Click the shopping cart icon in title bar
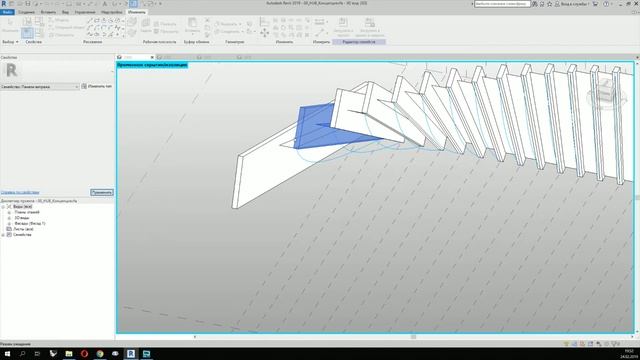Screen dimensions: 640x360 pos(595,4)
